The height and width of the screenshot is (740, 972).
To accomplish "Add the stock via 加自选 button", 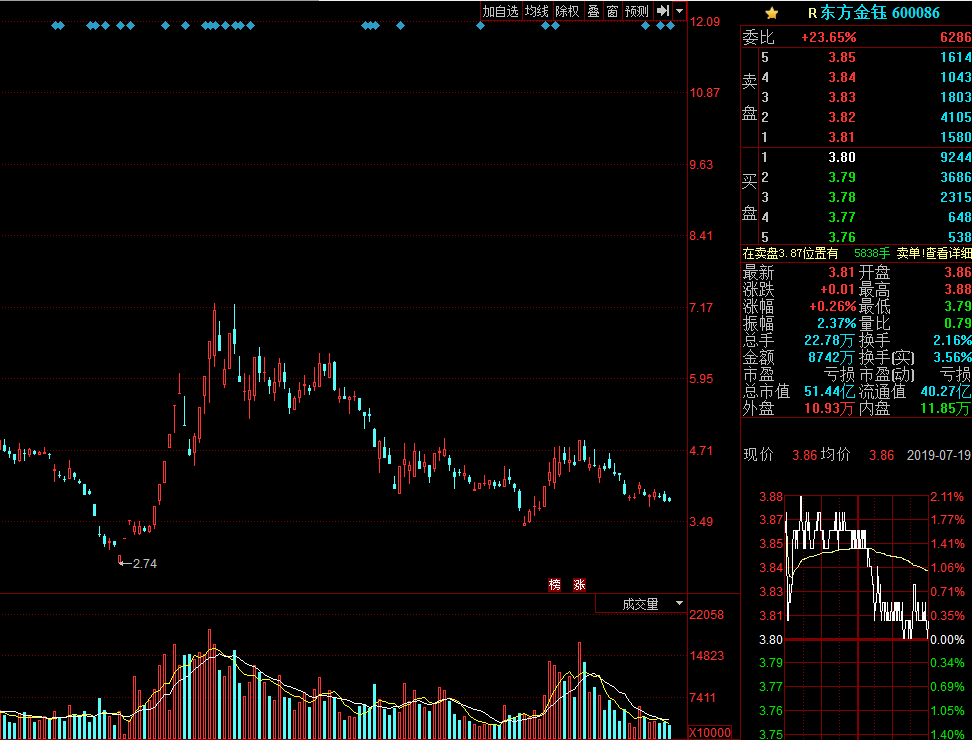I will pos(500,11).
